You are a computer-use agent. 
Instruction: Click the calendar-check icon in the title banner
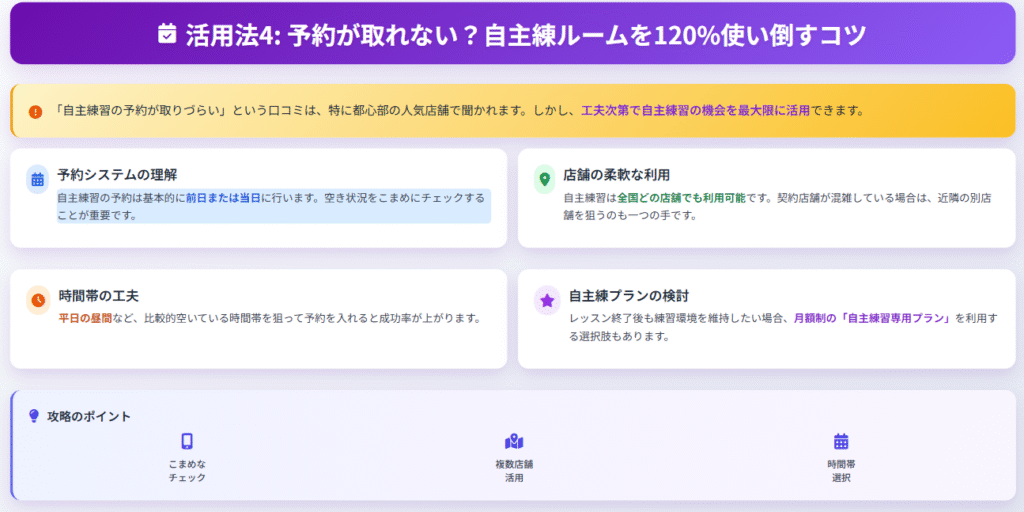[x=167, y=33]
